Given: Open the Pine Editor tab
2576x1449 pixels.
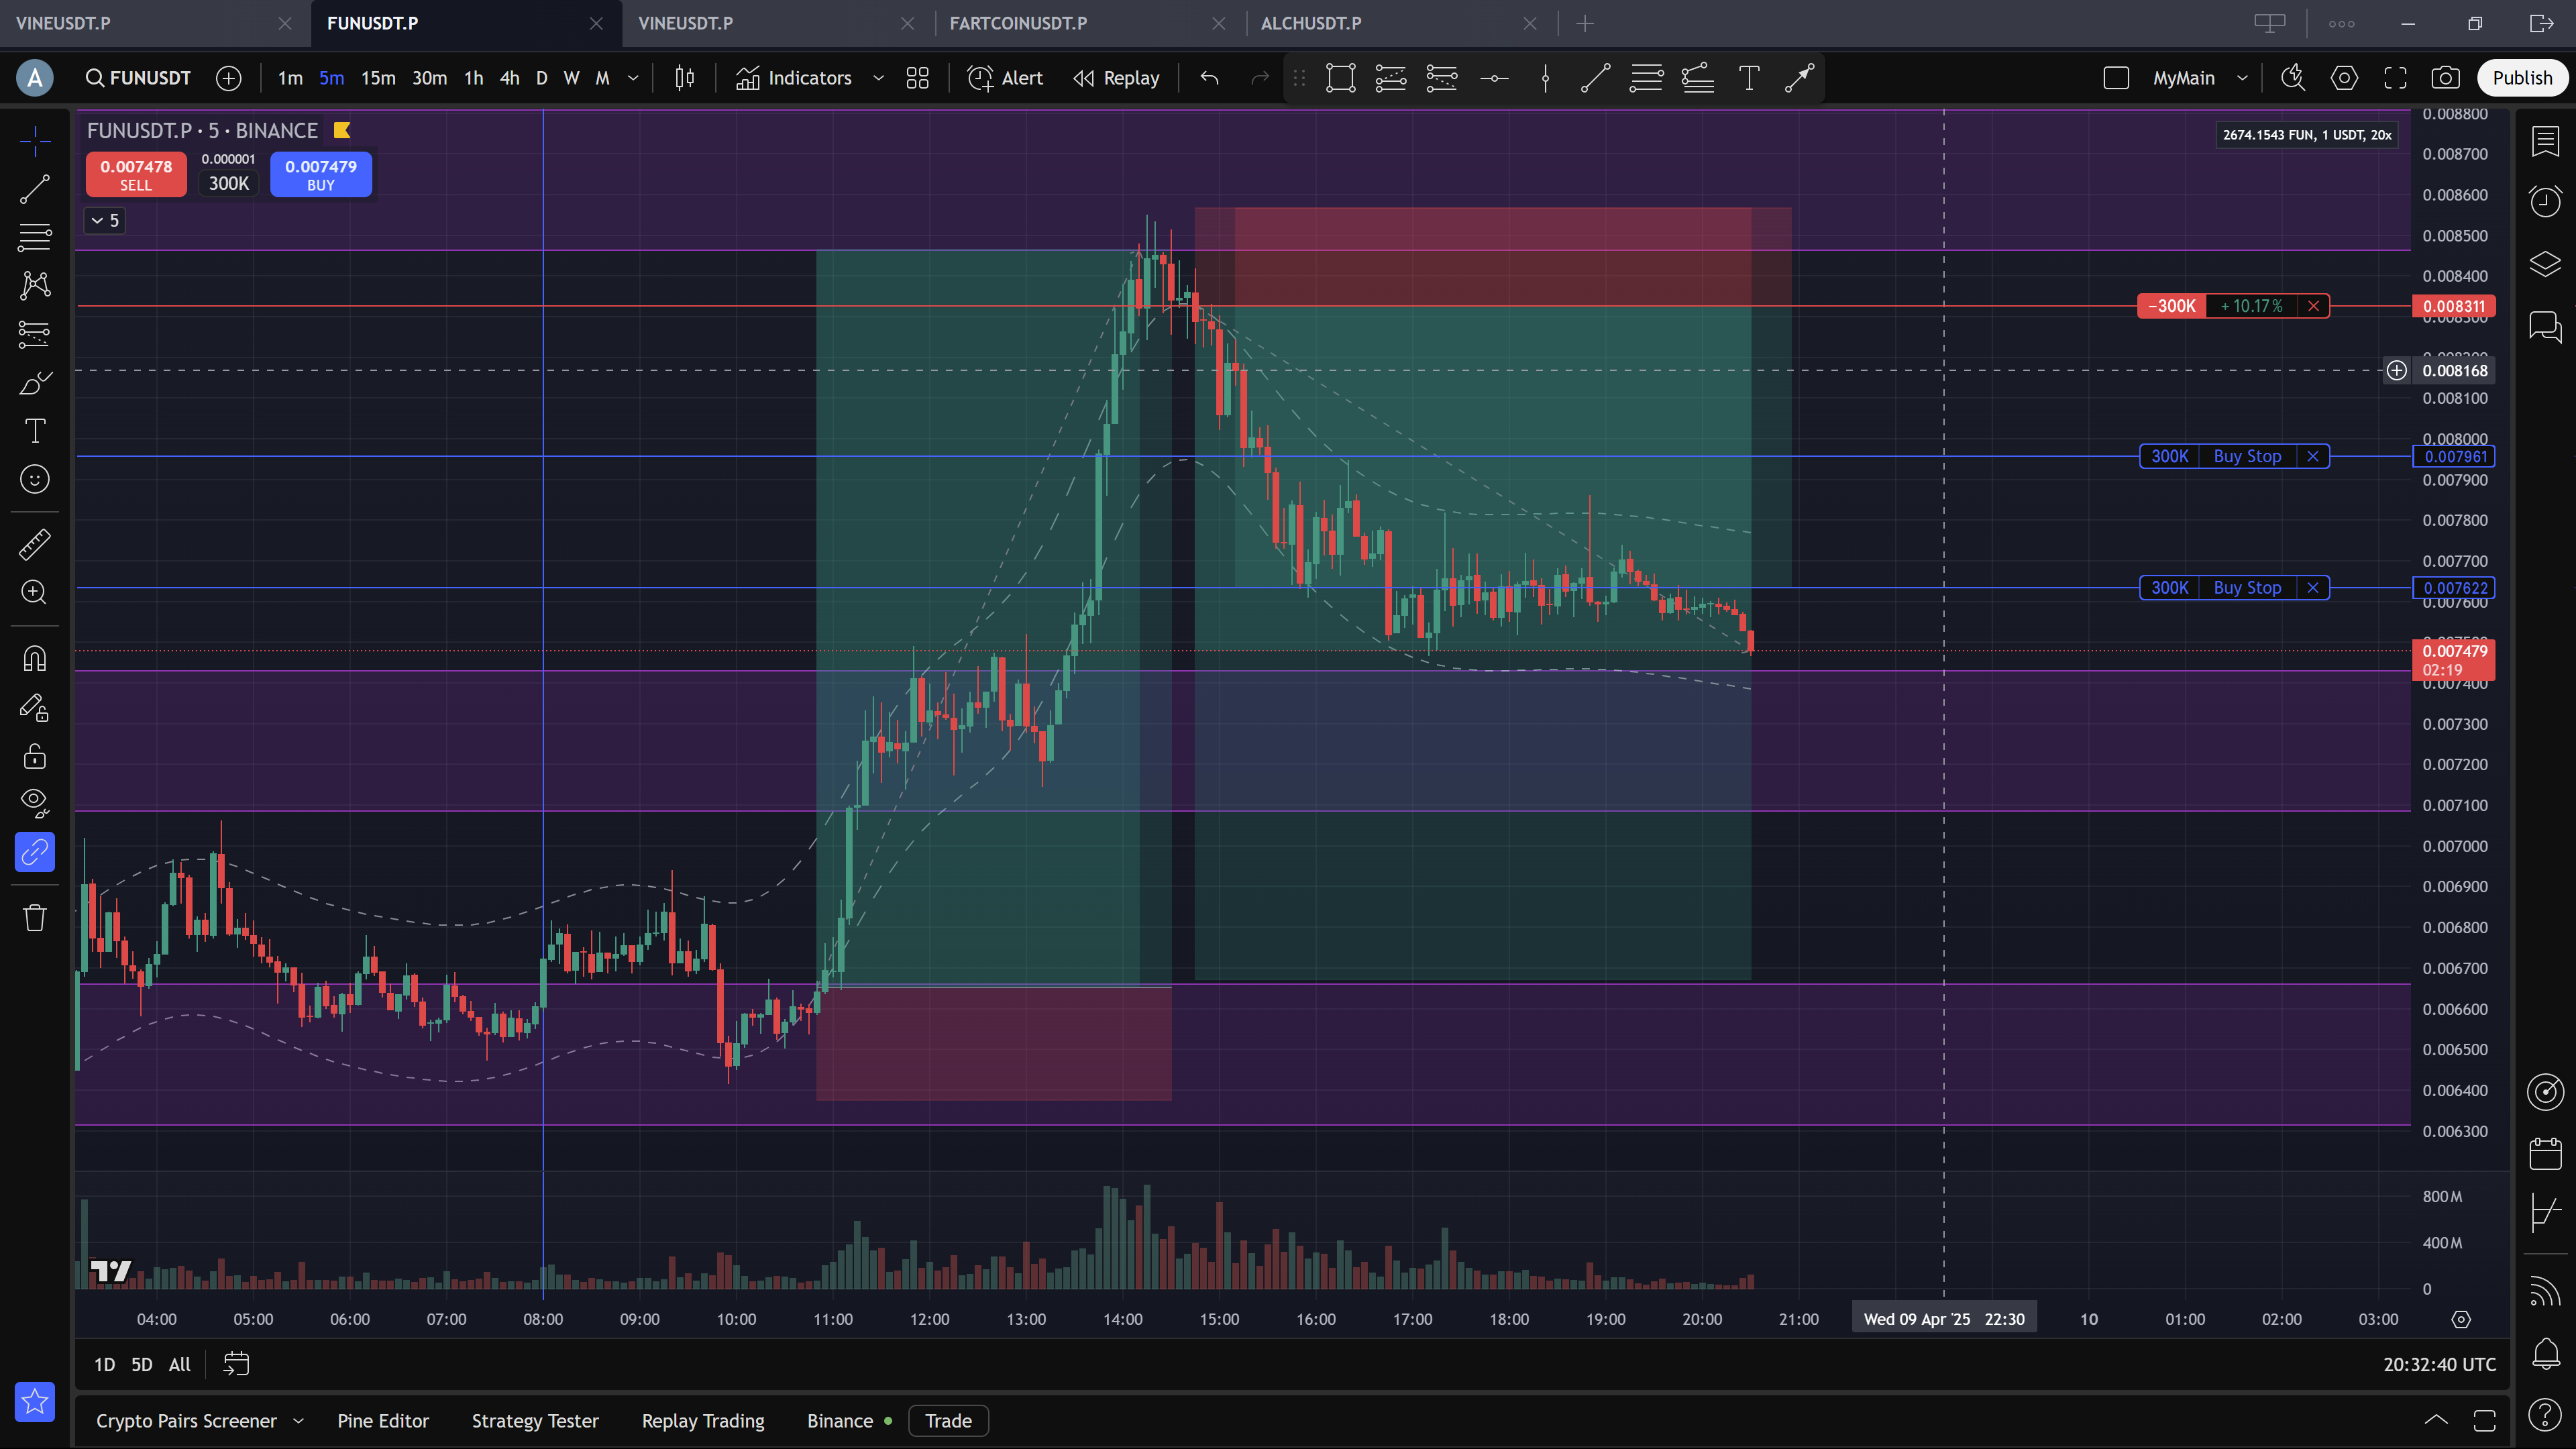Looking at the screenshot, I should (x=383, y=1421).
